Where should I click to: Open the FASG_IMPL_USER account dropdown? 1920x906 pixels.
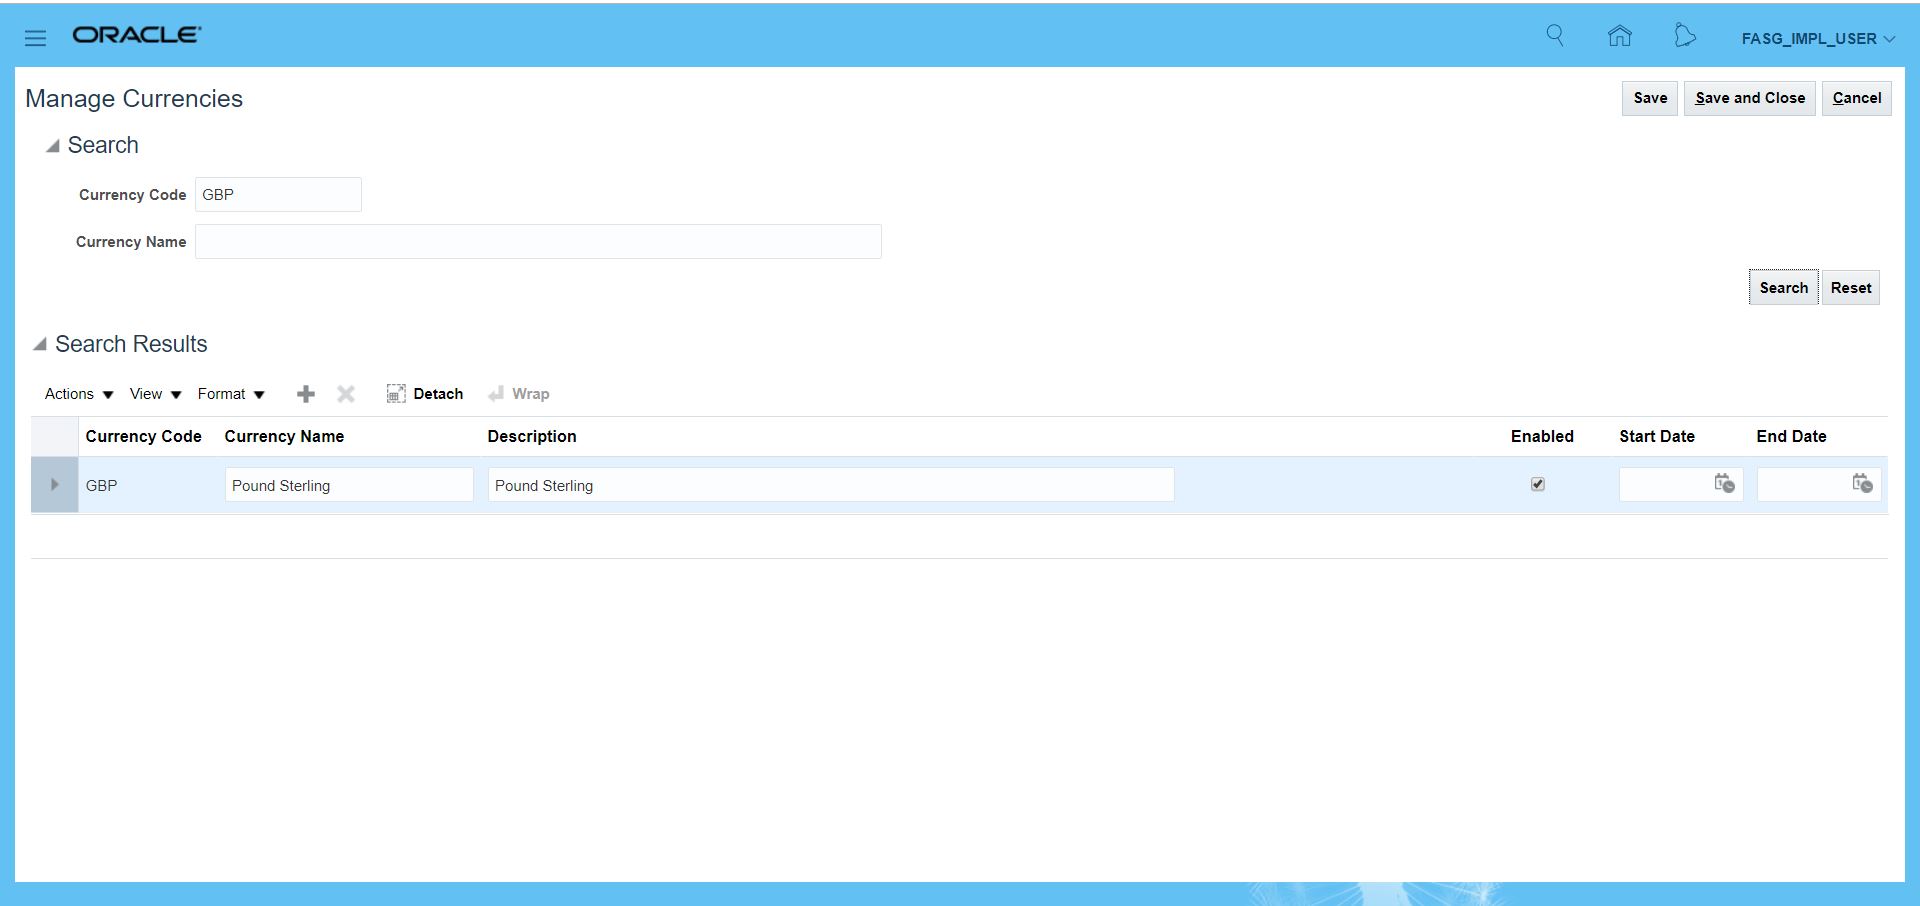click(1817, 39)
